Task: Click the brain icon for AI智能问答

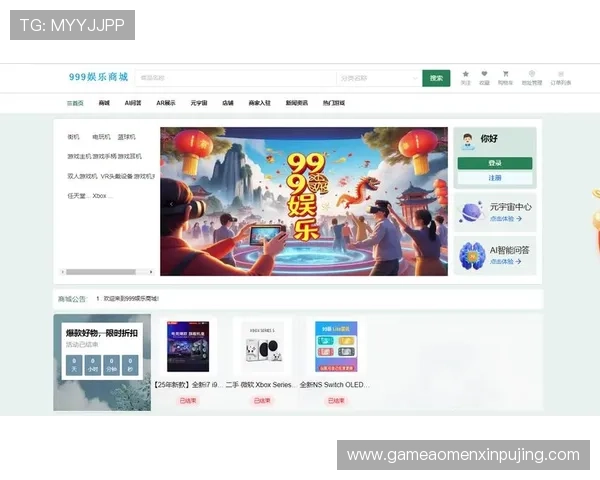Action: click(x=471, y=256)
